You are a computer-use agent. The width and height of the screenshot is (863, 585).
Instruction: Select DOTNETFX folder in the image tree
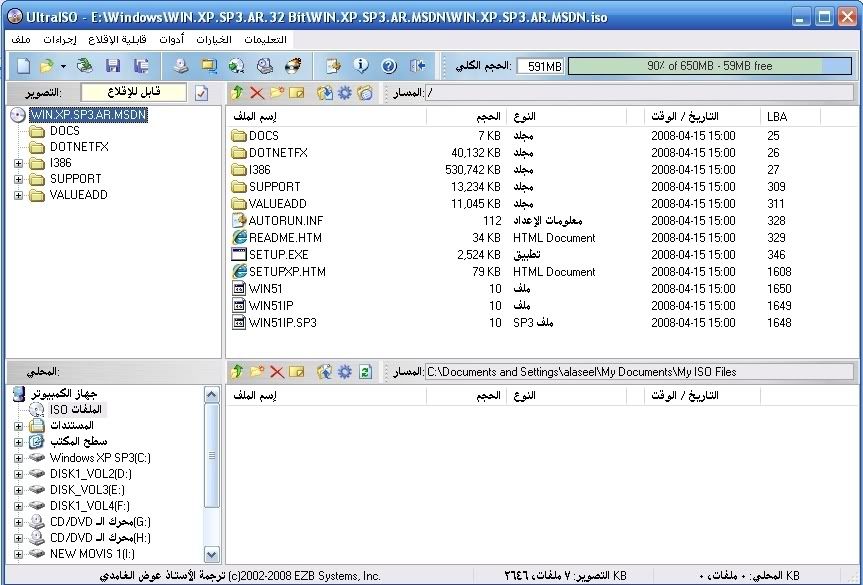tap(79, 147)
